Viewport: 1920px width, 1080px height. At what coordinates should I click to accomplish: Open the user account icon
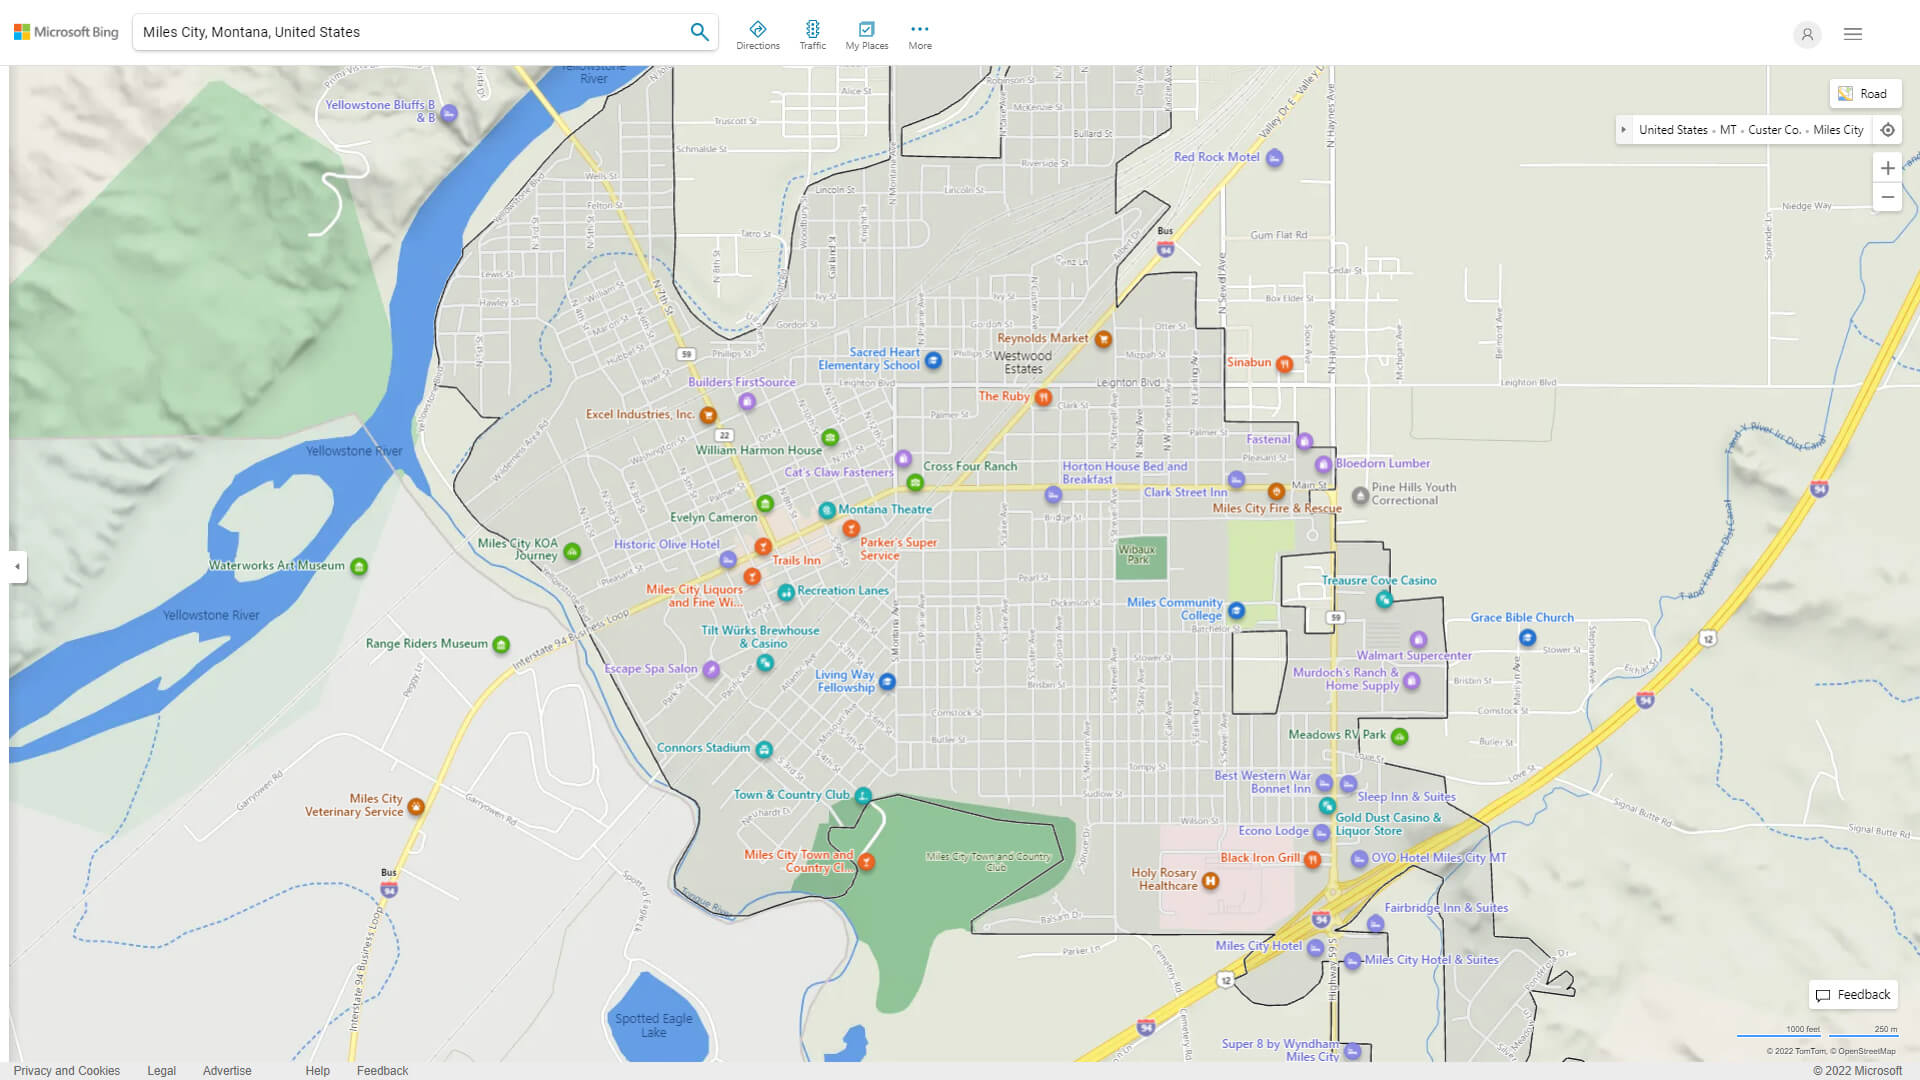coord(1806,34)
